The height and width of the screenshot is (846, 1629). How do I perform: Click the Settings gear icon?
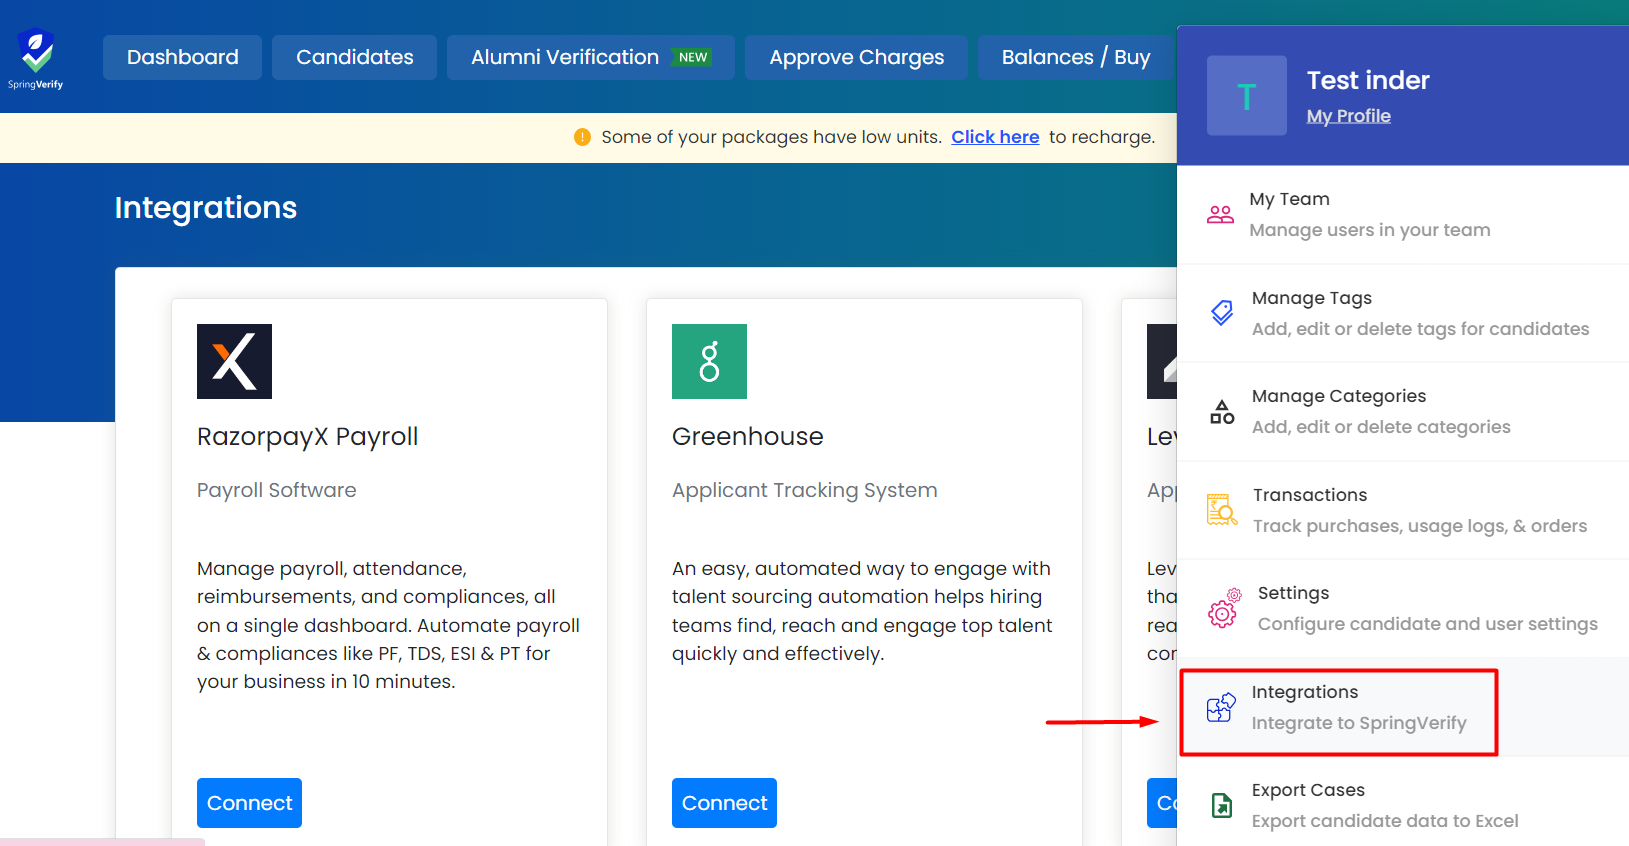[x=1223, y=609]
